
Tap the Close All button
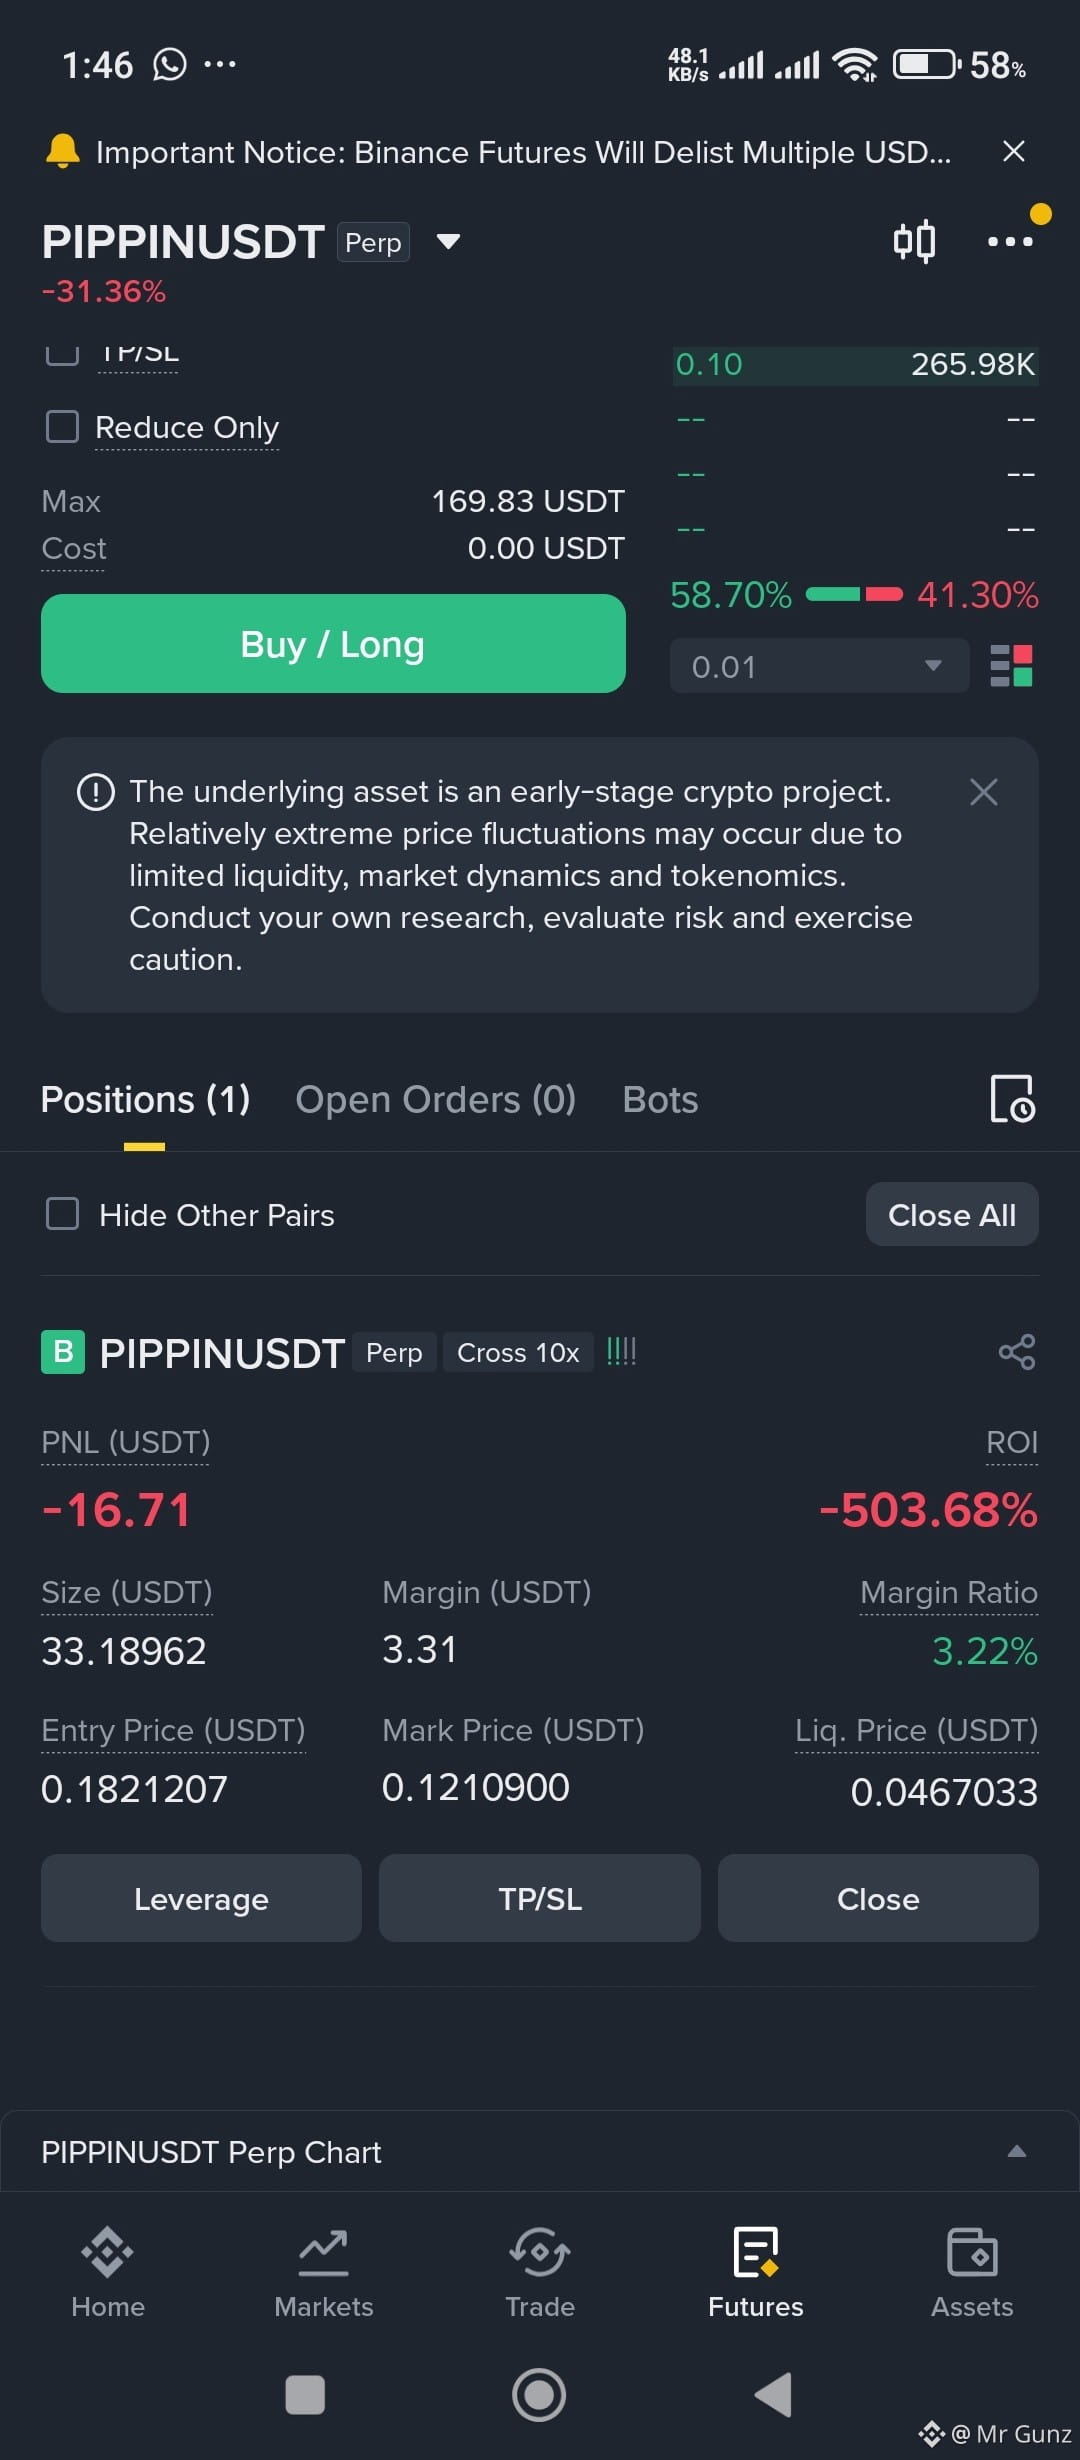click(952, 1214)
